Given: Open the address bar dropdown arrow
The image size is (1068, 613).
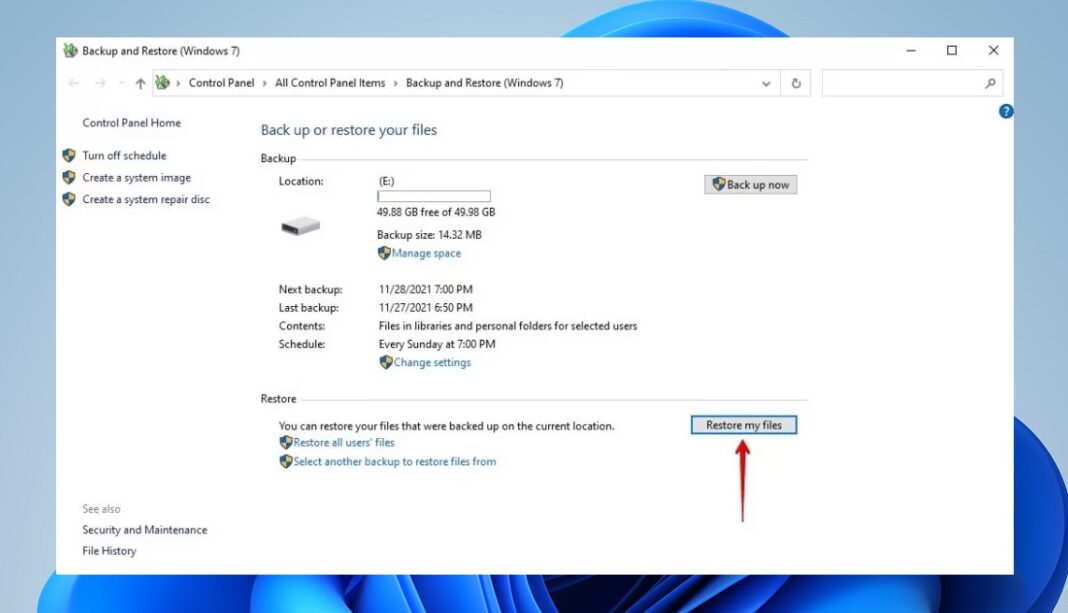Looking at the screenshot, I should 766,83.
